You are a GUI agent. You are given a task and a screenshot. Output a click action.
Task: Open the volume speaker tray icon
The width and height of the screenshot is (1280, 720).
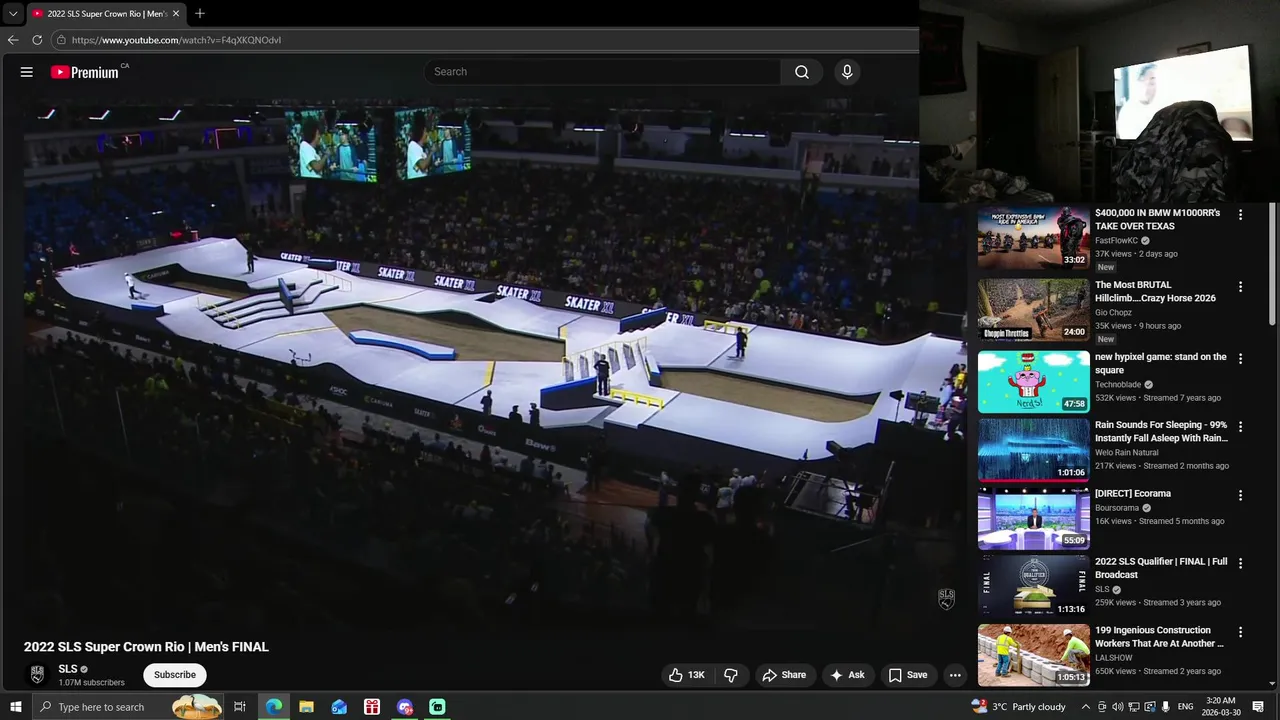(x=1118, y=707)
